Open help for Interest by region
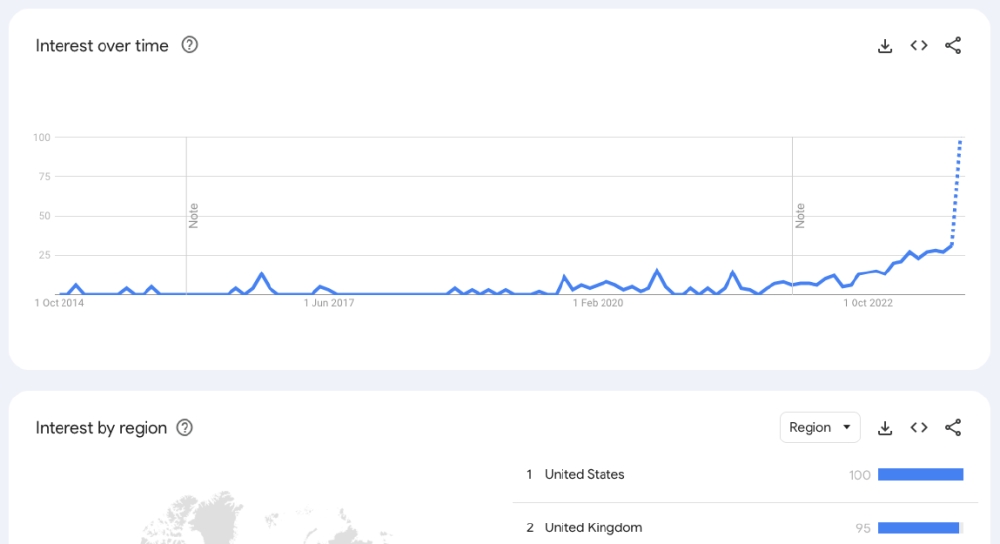 click(x=185, y=428)
